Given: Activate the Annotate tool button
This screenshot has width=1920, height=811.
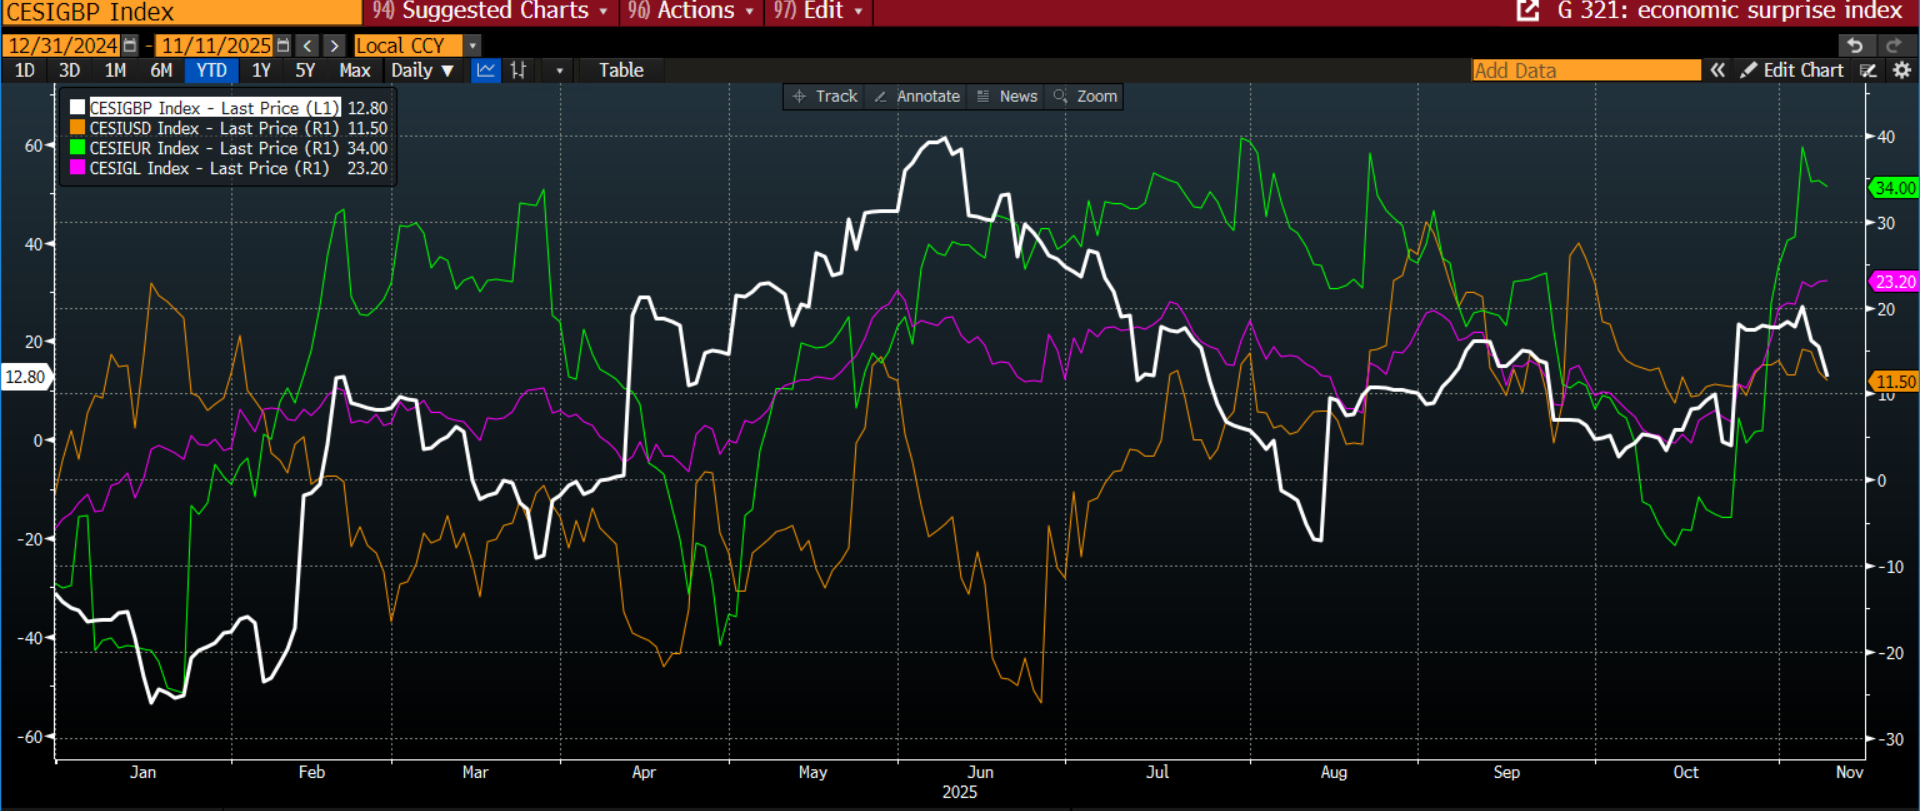Looking at the screenshot, I should [917, 96].
